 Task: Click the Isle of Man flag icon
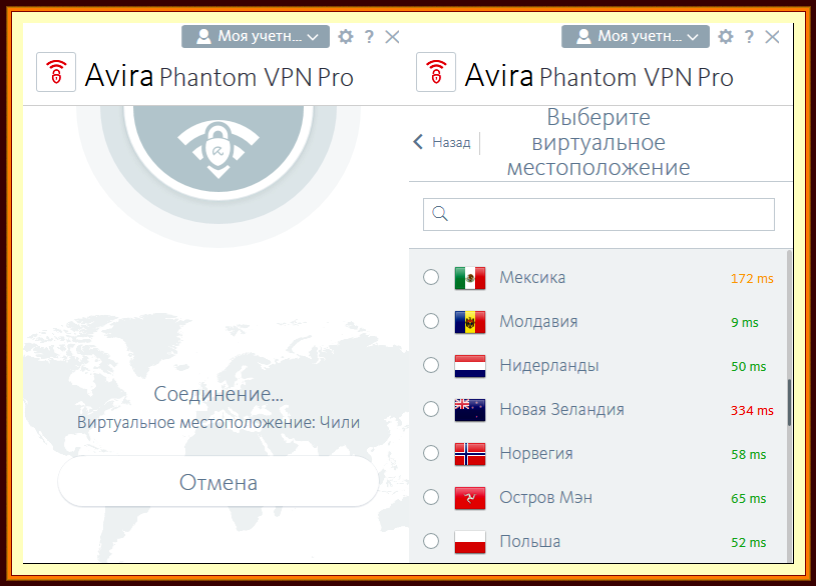pos(470,498)
